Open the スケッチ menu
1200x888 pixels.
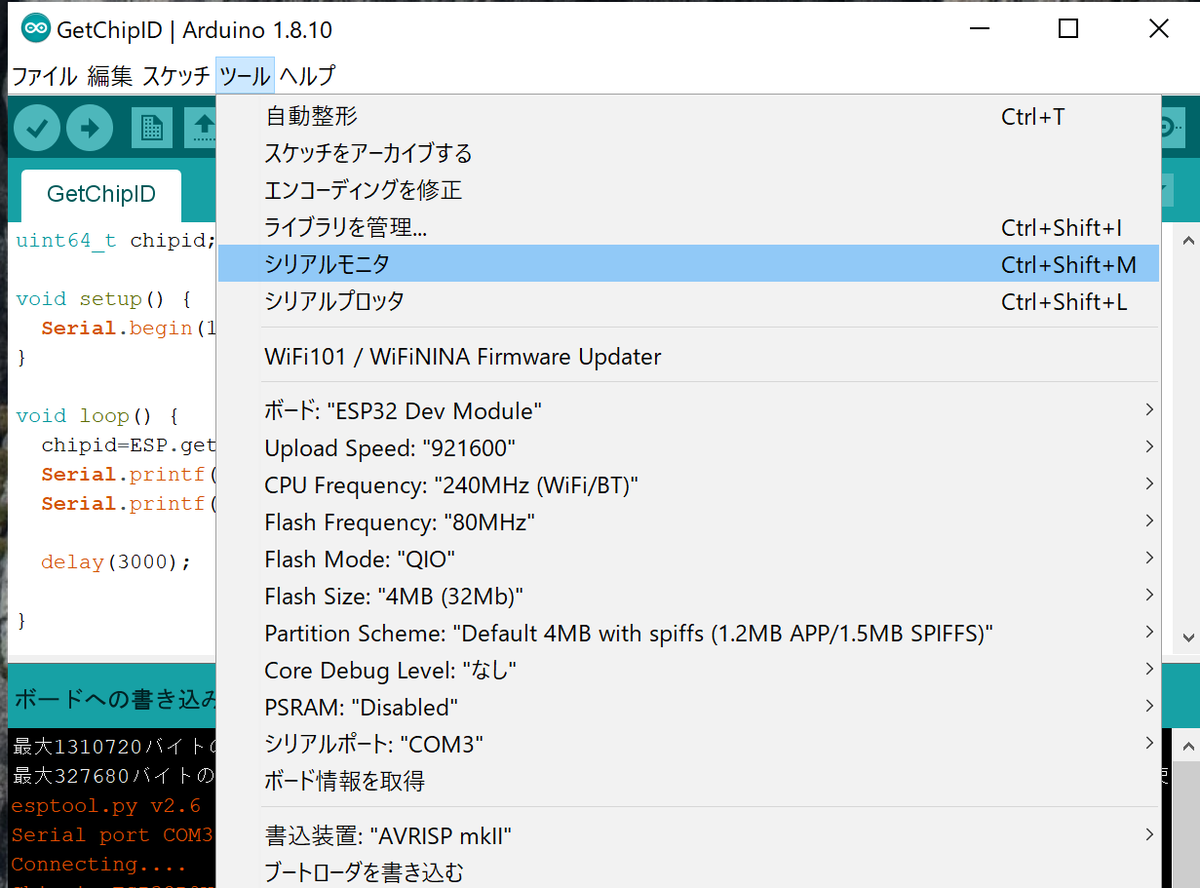(176, 75)
